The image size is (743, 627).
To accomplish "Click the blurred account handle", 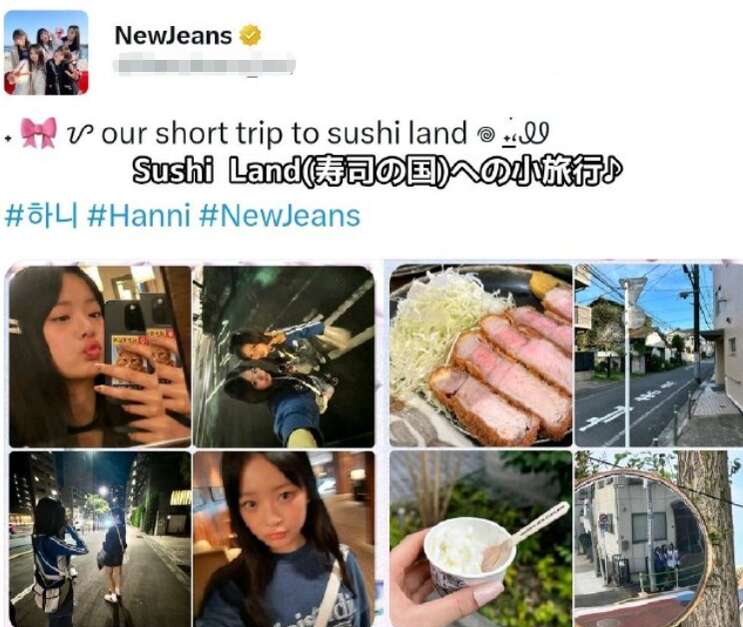I will click(x=204, y=65).
